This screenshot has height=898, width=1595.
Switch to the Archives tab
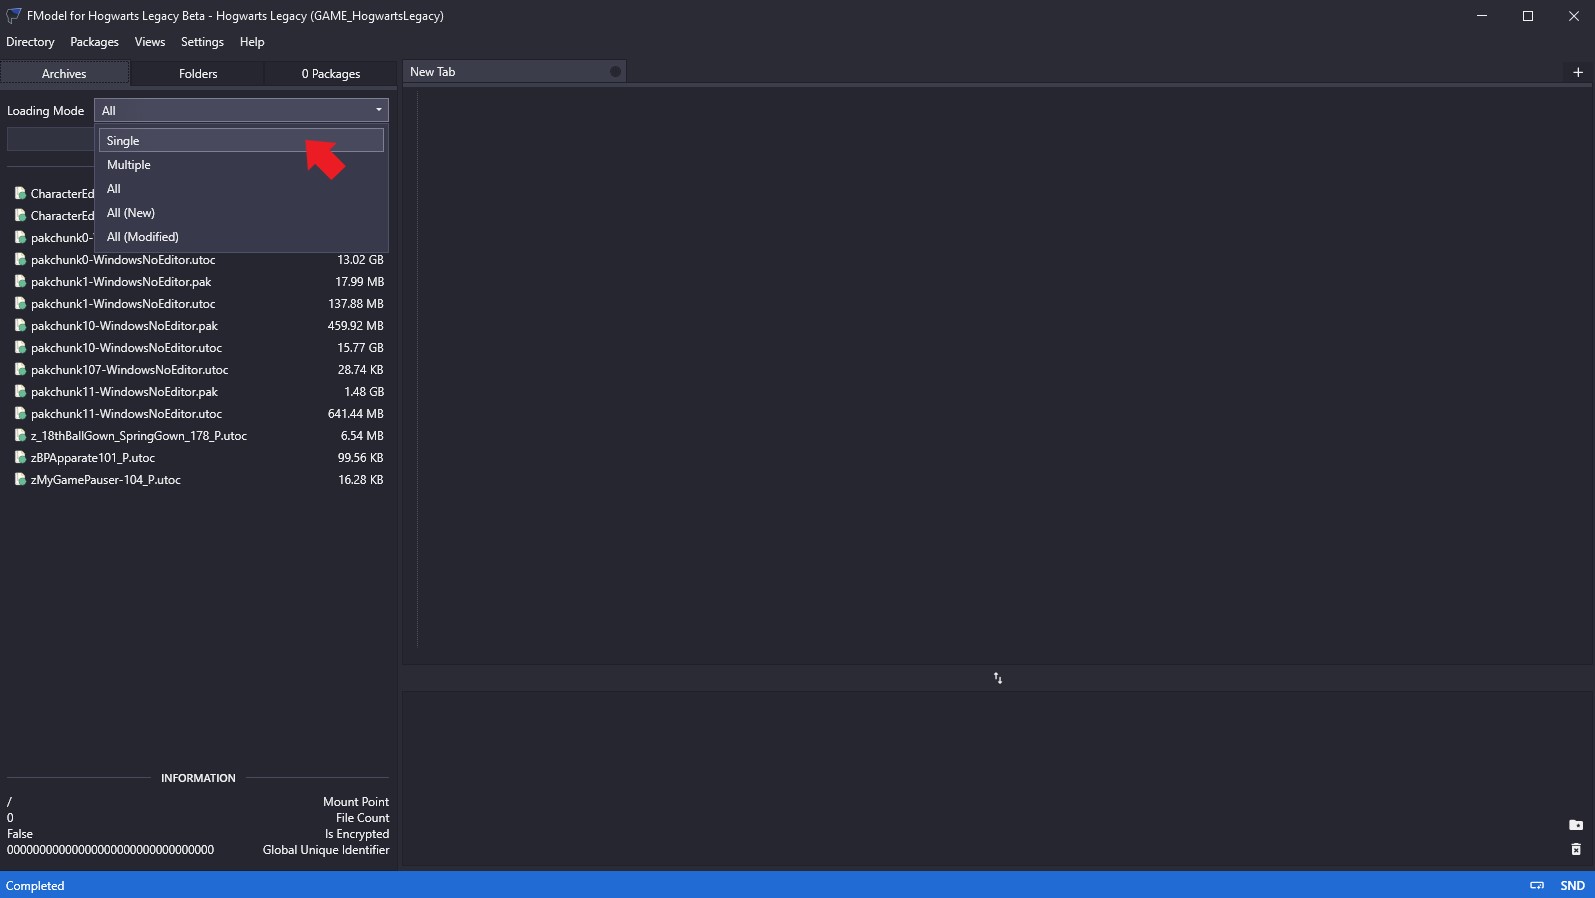click(x=64, y=74)
